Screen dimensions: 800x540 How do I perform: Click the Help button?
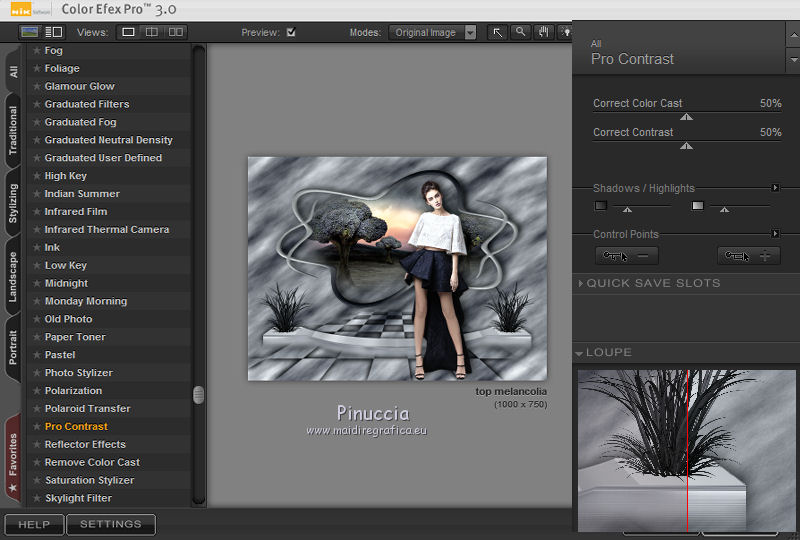coord(34,524)
